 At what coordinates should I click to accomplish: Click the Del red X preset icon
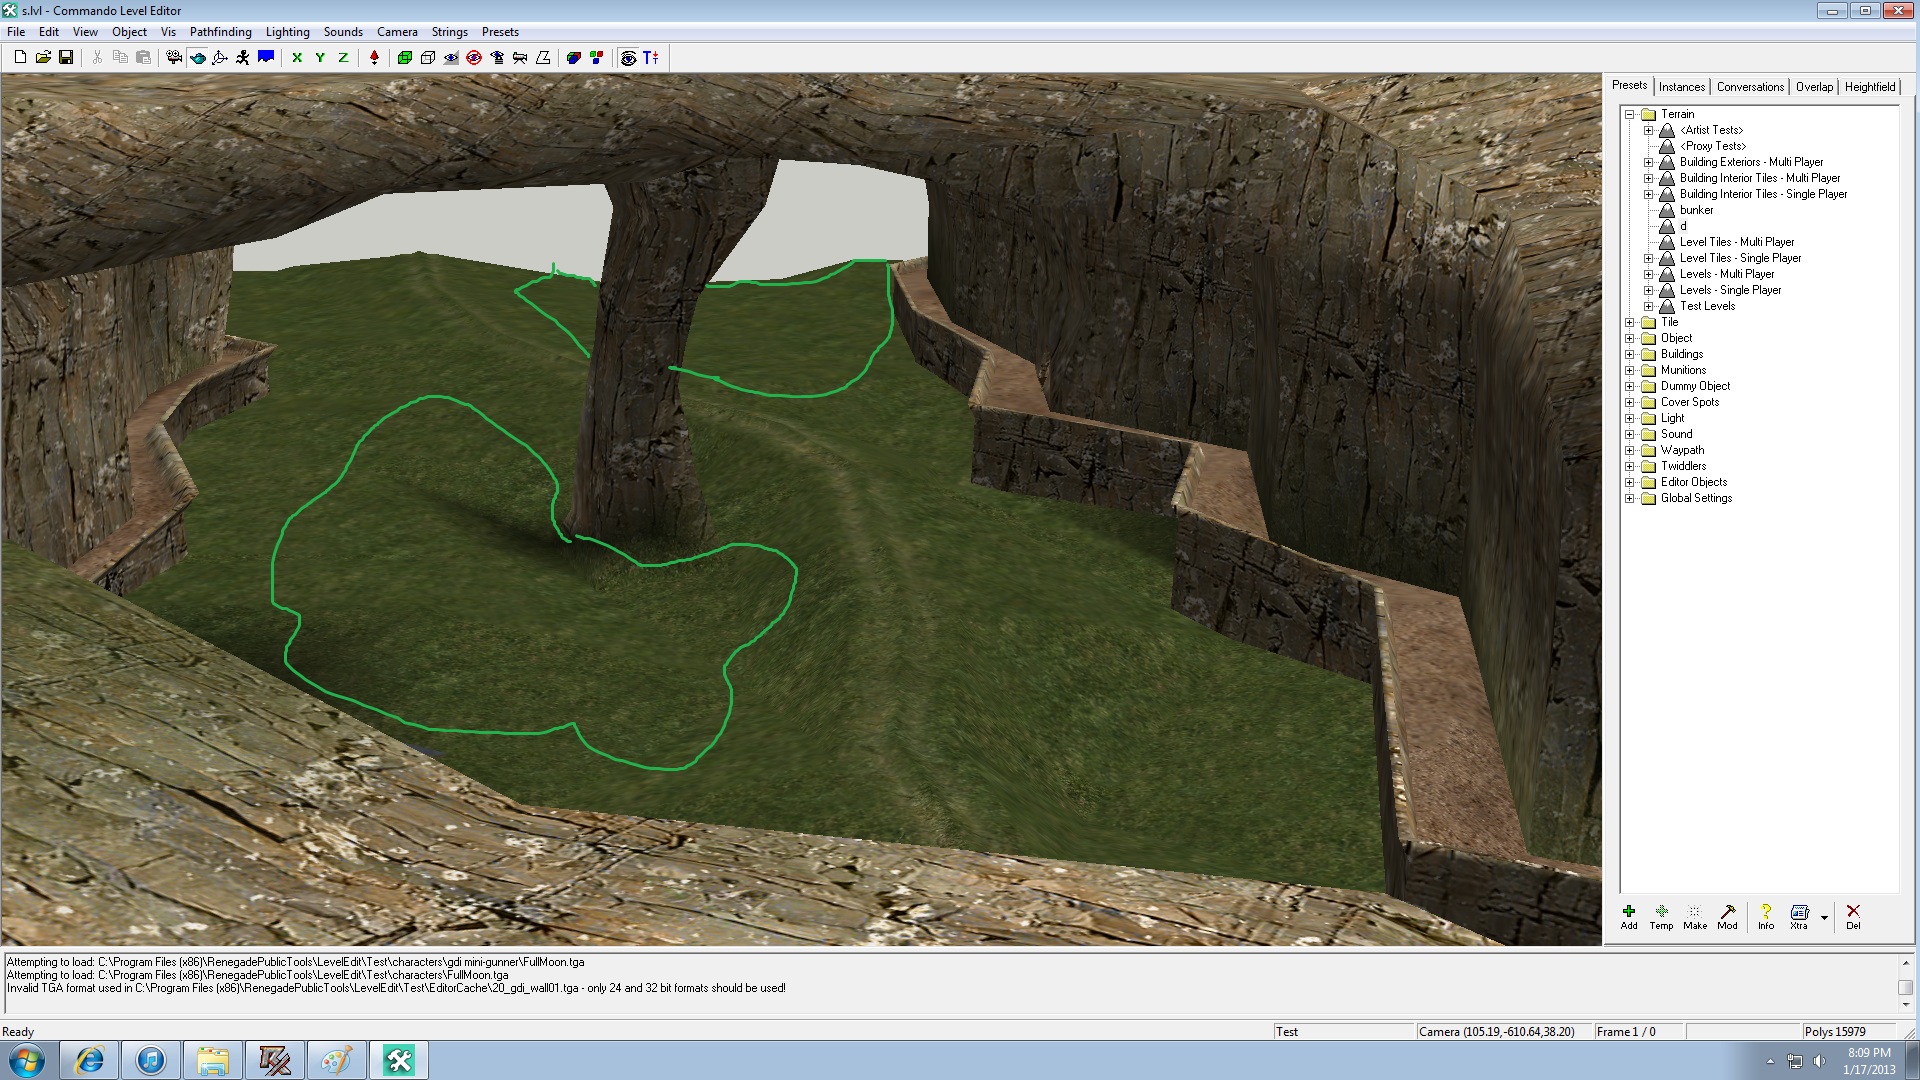pyautogui.click(x=1853, y=916)
